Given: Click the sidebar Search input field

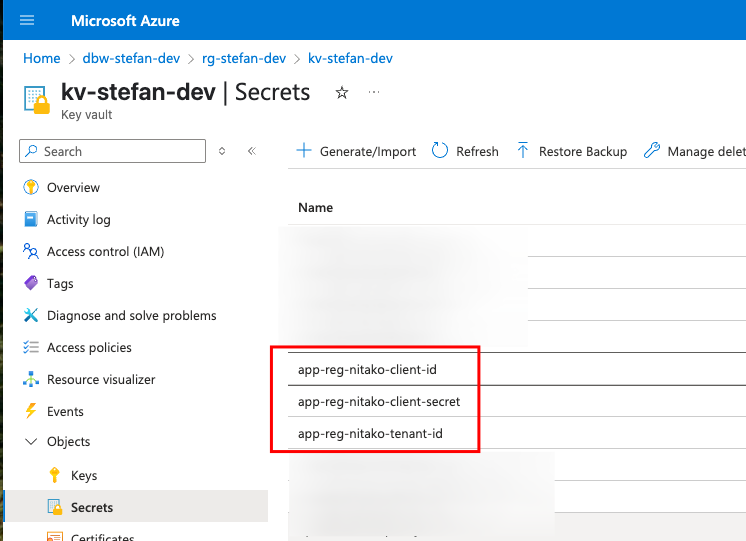Looking at the screenshot, I should tap(120, 151).
